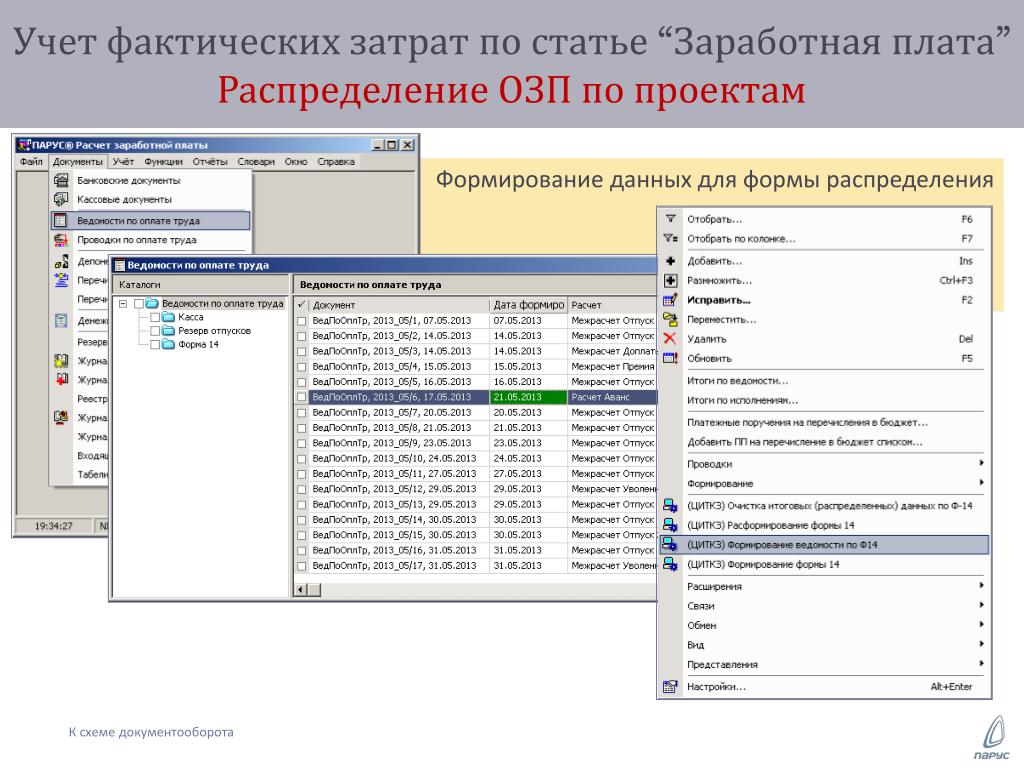
Task: Toggle the Касса catalog checkbox
Action: [155, 317]
